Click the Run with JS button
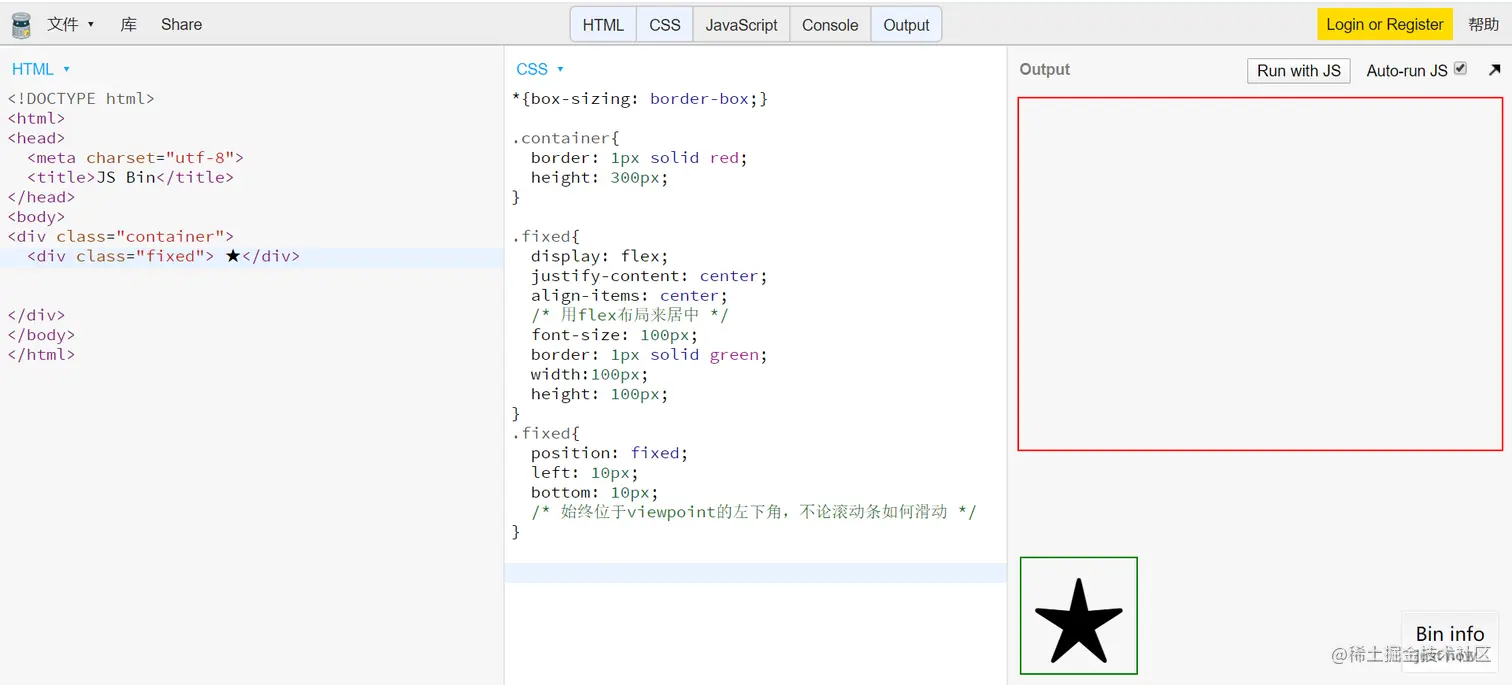Image resolution: width=1512 pixels, height=685 pixels. pos(1299,71)
